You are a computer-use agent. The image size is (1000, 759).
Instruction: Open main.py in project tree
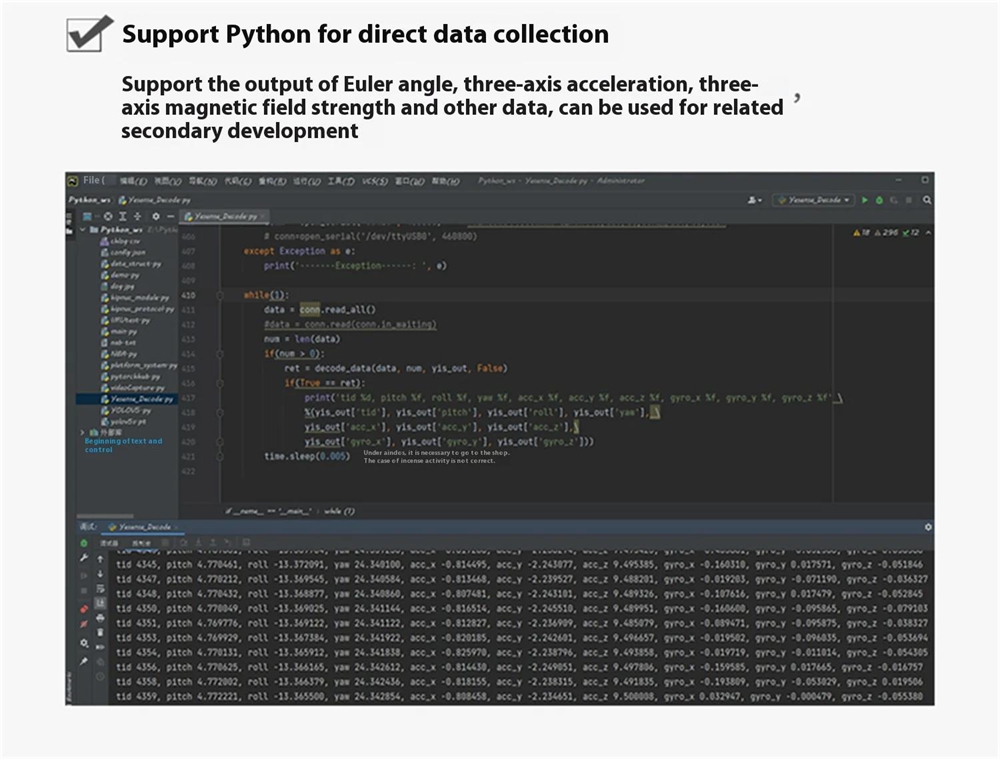(x=124, y=331)
